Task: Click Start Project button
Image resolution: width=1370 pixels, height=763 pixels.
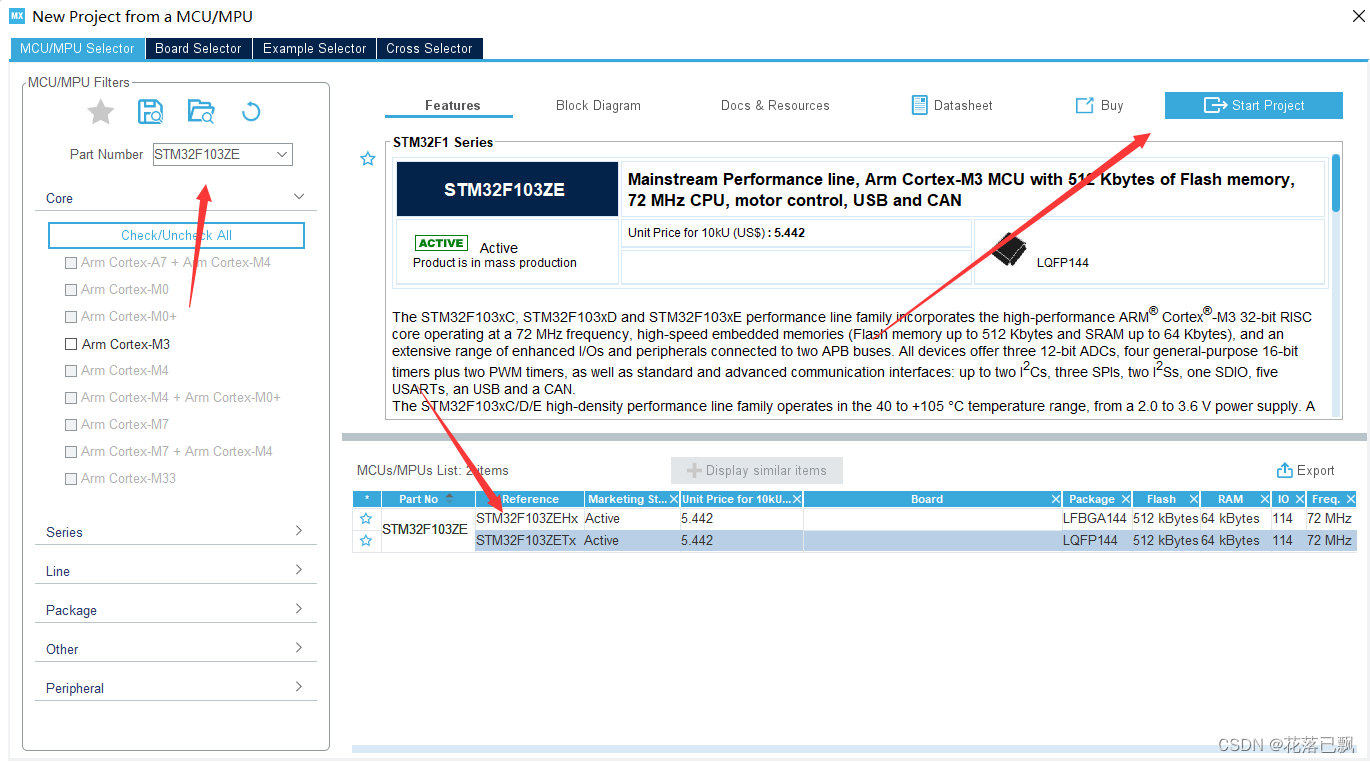Action: (x=1254, y=105)
